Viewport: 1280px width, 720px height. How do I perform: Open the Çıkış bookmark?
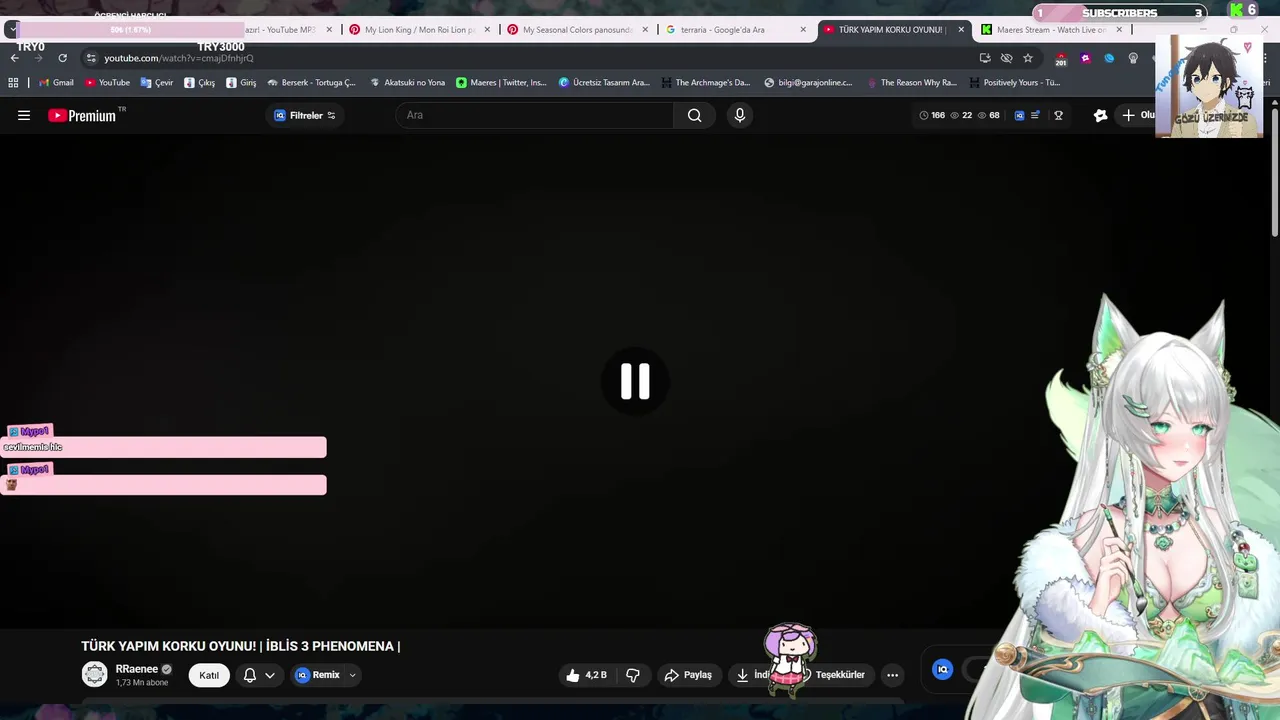pos(199,83)
